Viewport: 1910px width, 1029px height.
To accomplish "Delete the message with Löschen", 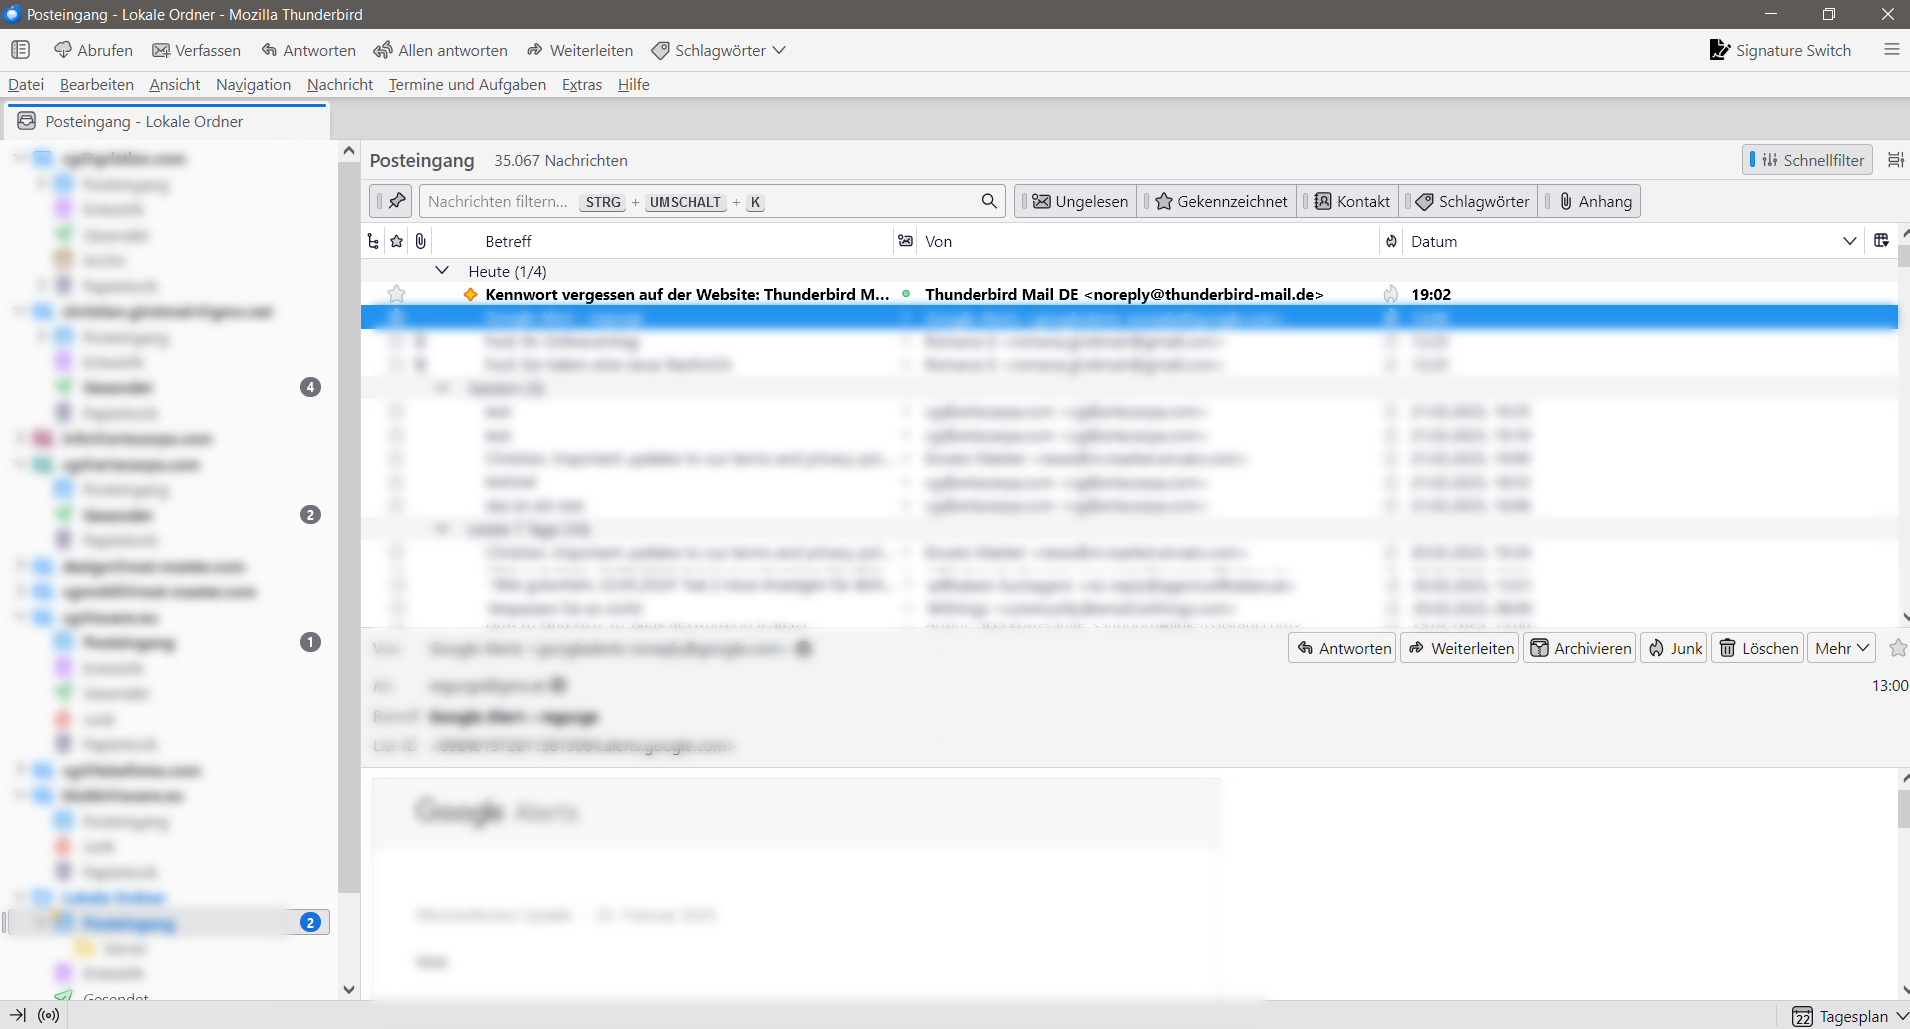I will [1758, 648].
